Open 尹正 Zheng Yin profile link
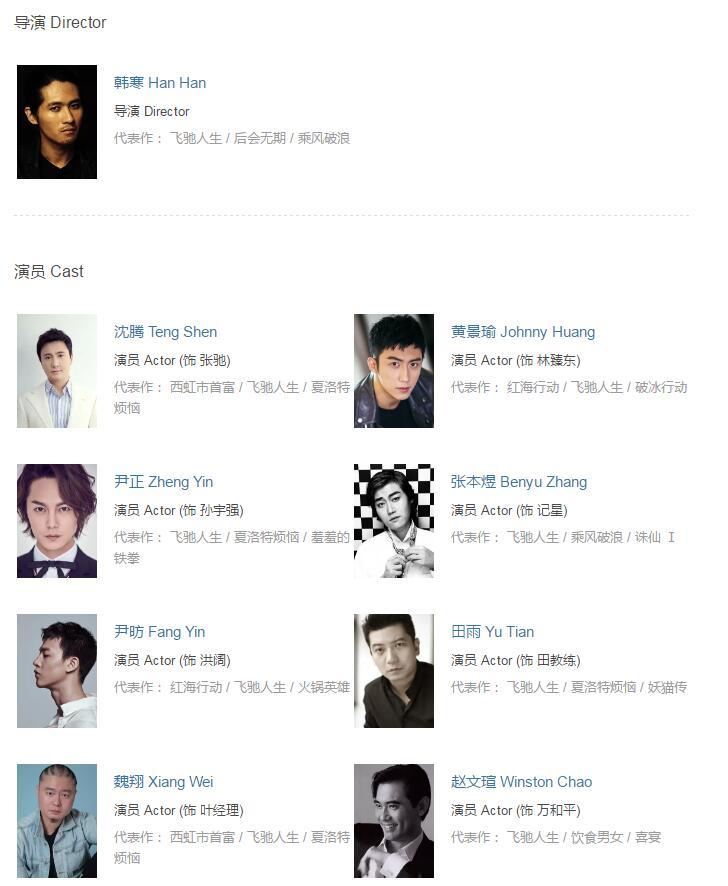 pos(163,482)
